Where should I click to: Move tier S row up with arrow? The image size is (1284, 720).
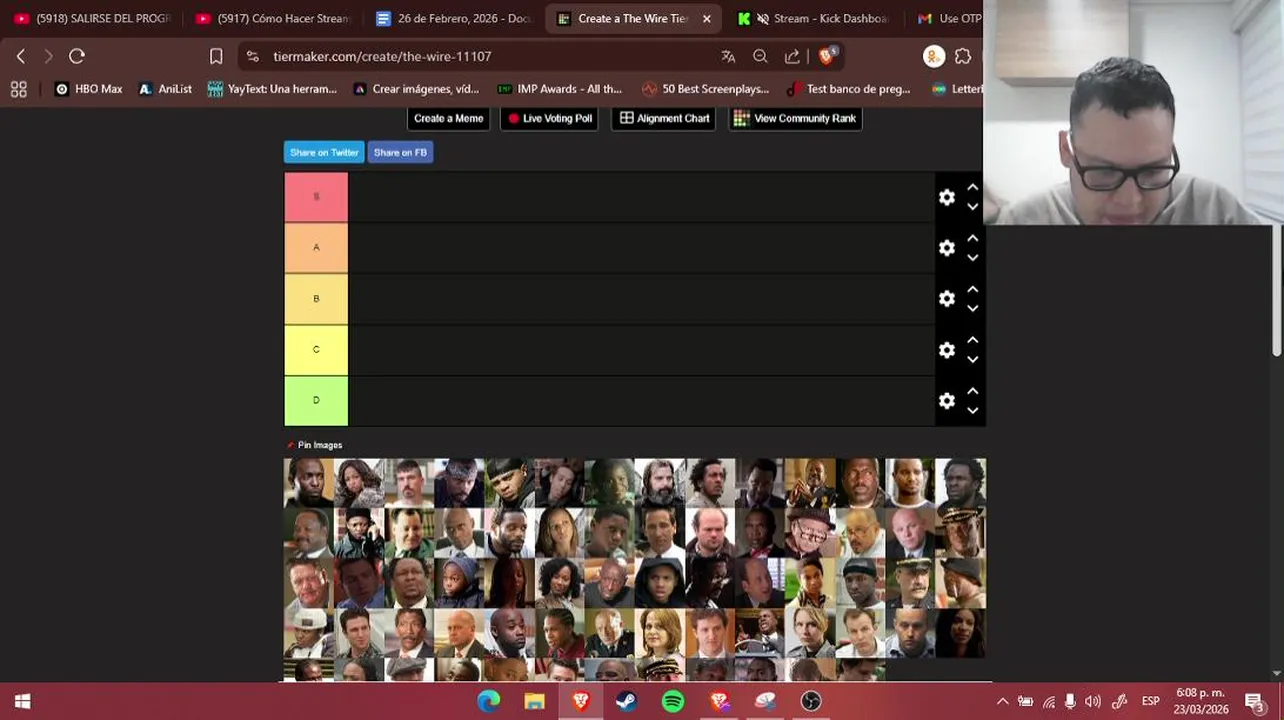[972, 188]
